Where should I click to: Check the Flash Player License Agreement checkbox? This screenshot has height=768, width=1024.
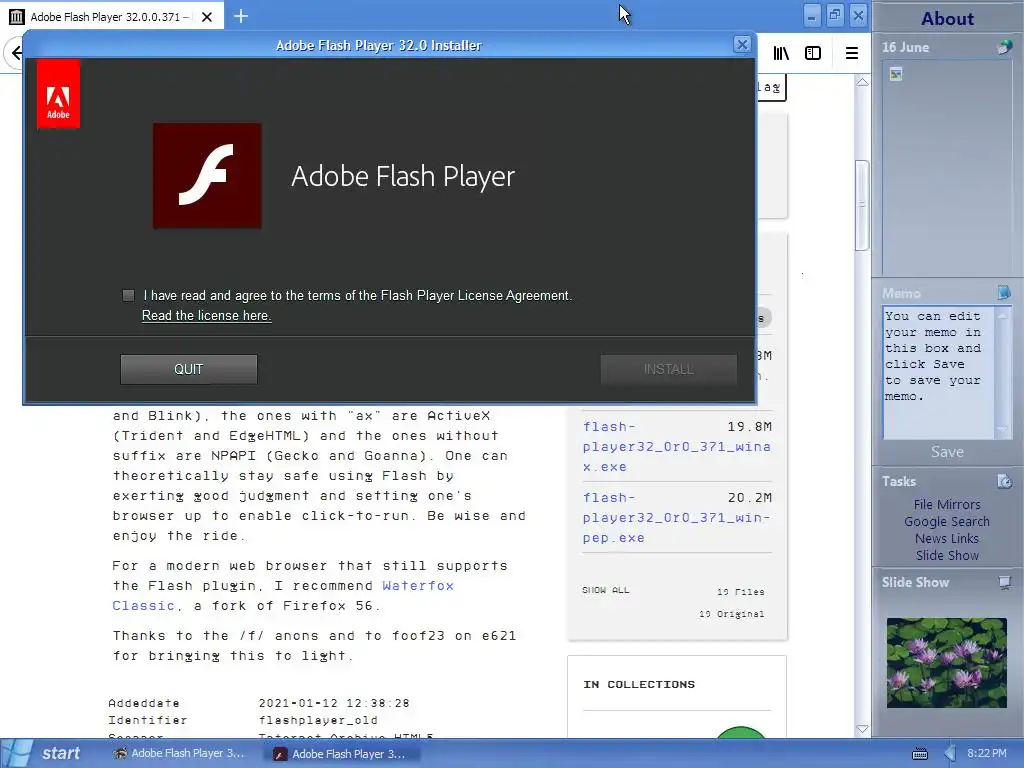click(x=129, y=296)
